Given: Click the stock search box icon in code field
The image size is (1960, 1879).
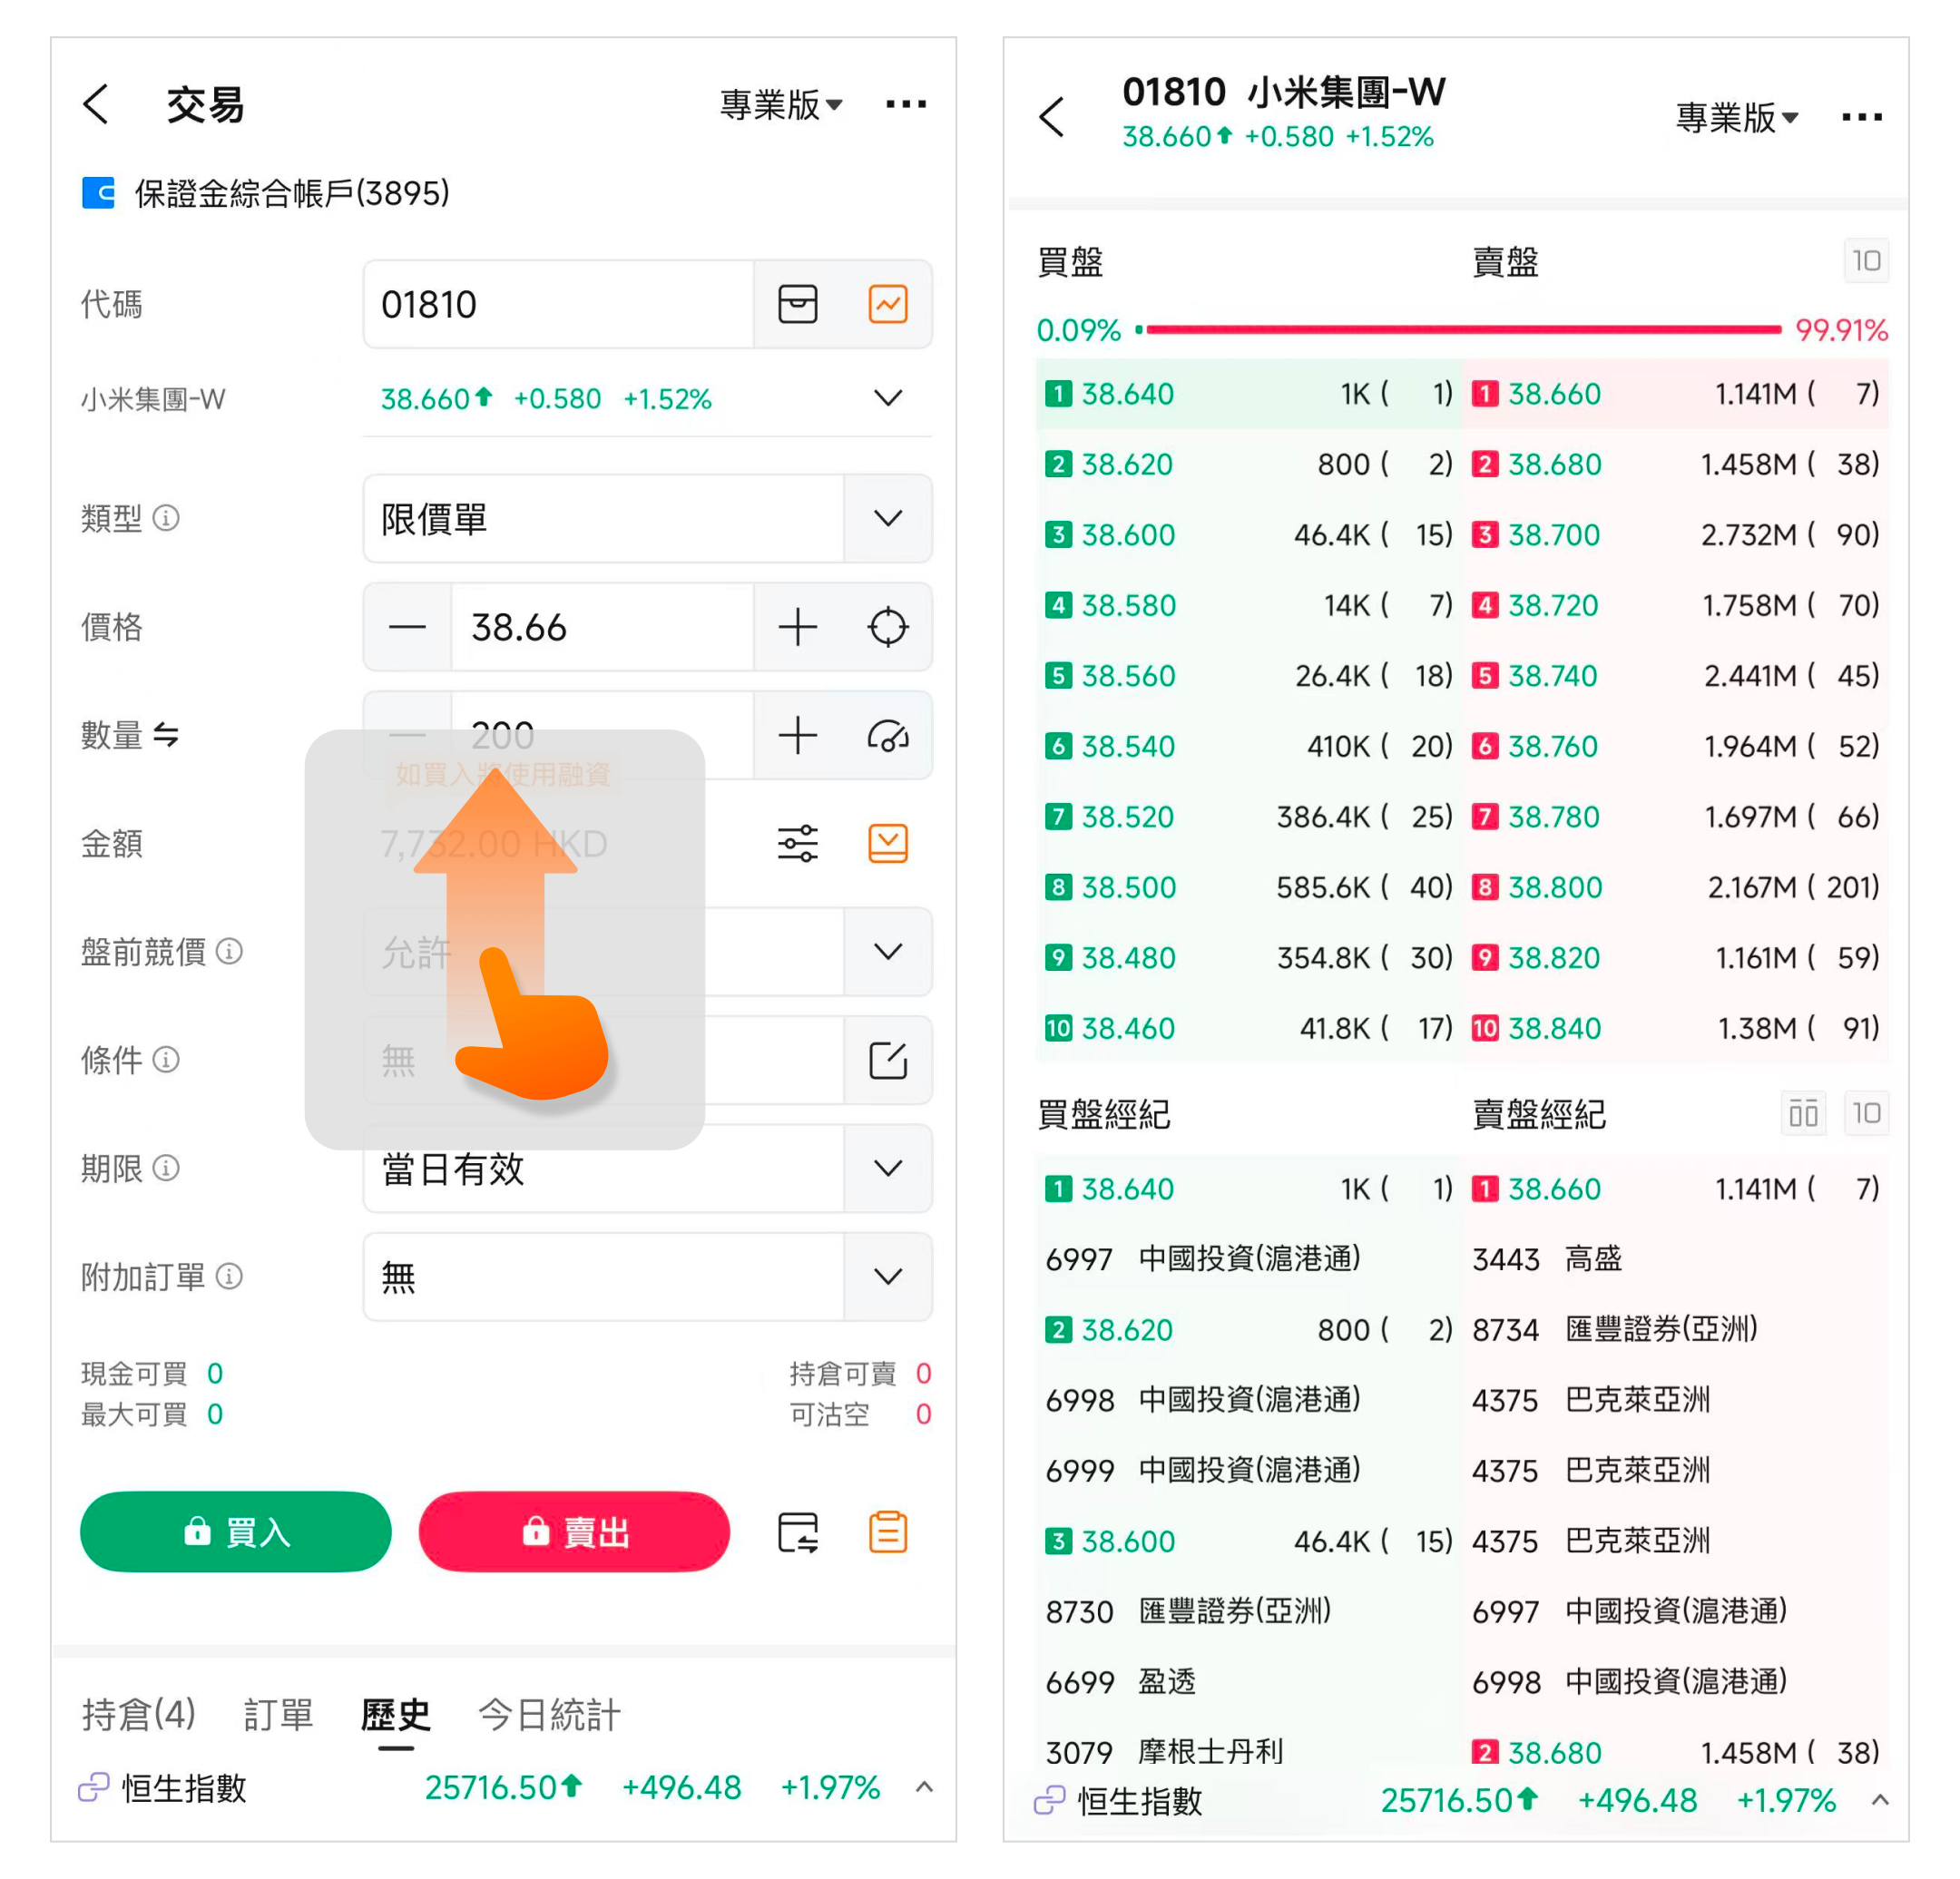Looking at the screenshot, I should 797,304.
